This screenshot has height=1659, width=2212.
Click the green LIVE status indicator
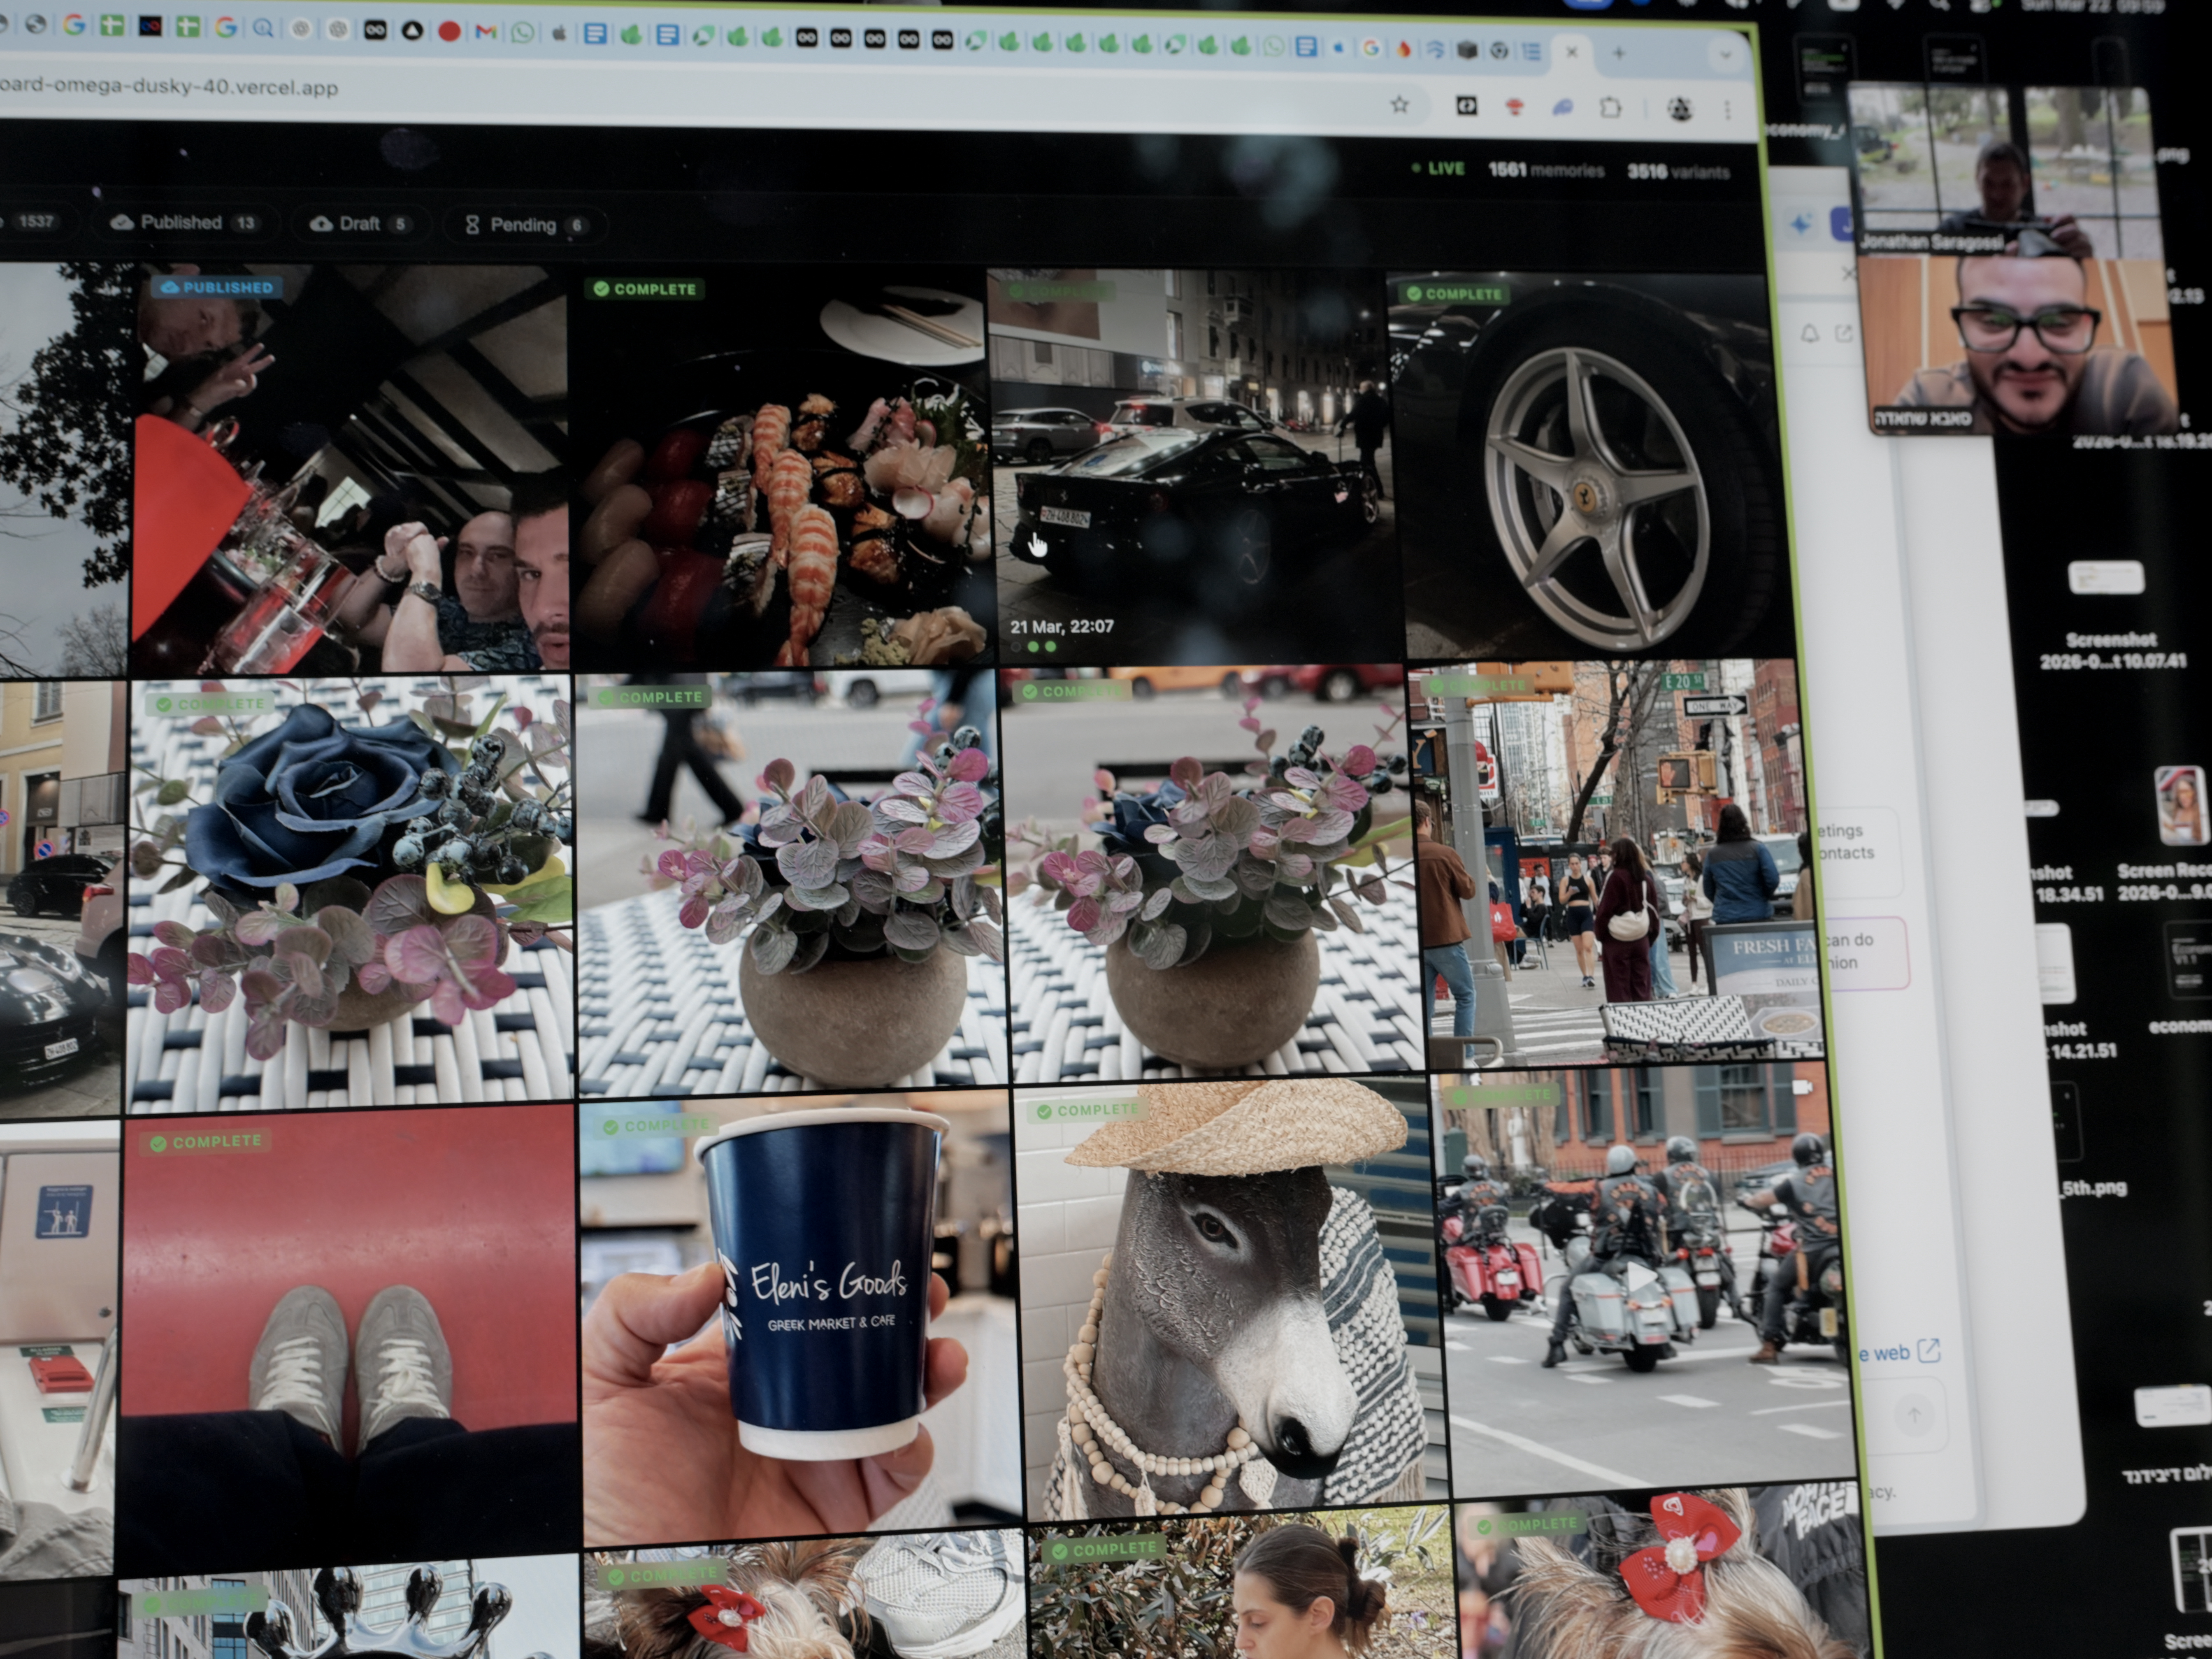coord(1438,169)
